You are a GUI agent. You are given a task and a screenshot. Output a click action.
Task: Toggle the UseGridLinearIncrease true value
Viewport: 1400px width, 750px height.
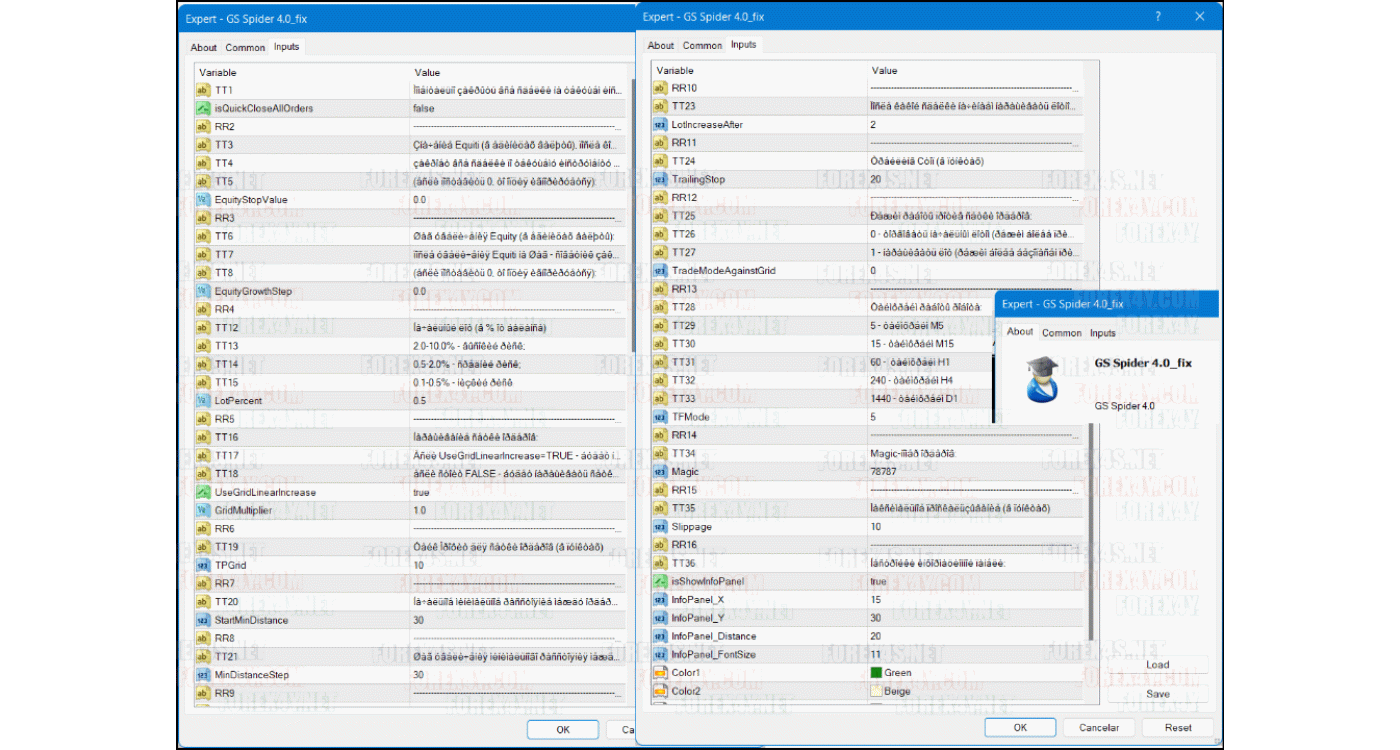(520, 492)
